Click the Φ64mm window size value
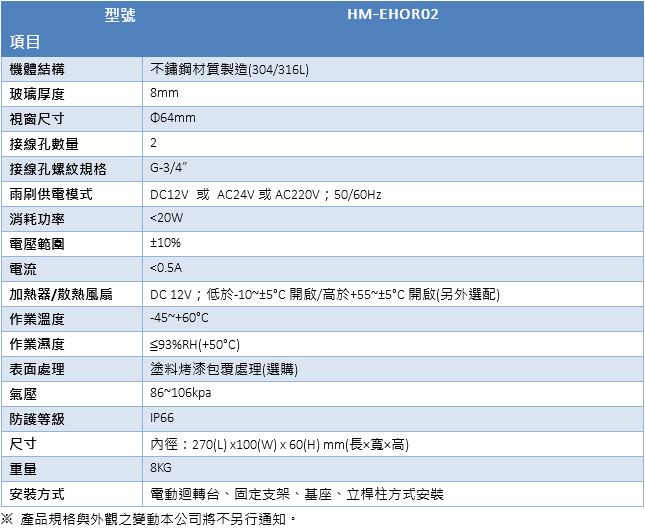 (x=172, y=118)
